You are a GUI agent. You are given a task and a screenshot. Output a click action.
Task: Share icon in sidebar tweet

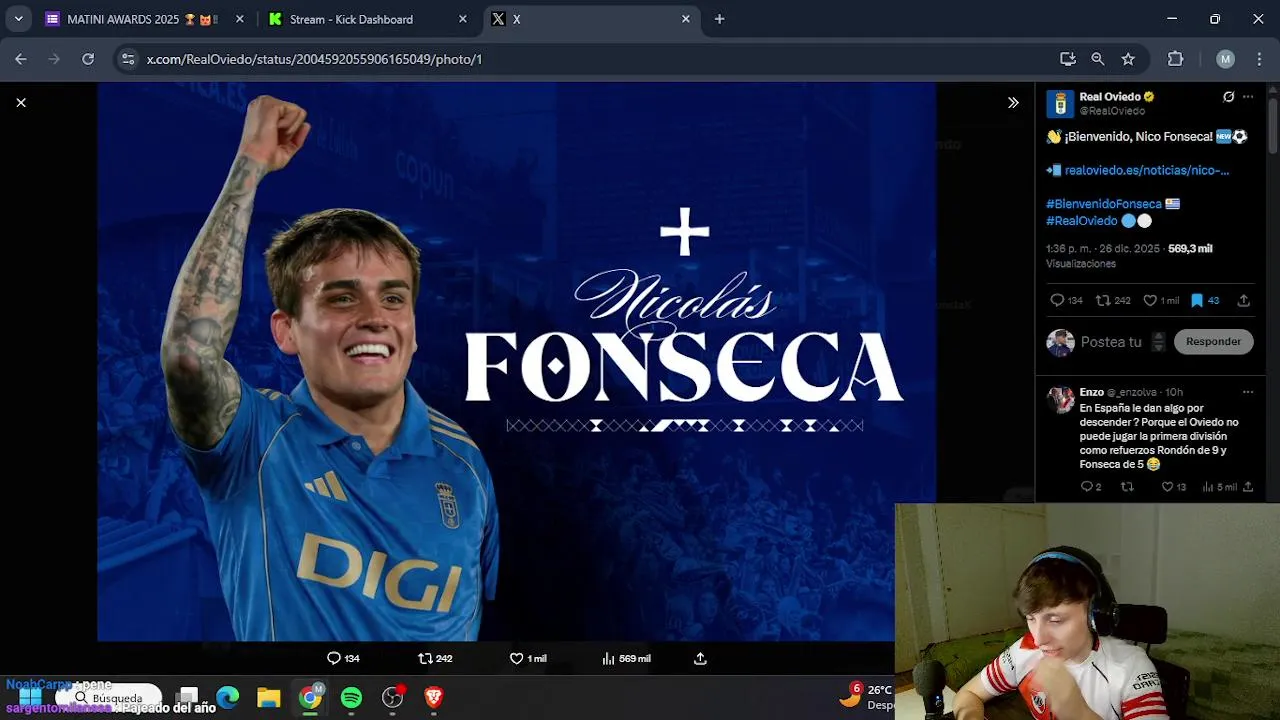point(1244,300)
